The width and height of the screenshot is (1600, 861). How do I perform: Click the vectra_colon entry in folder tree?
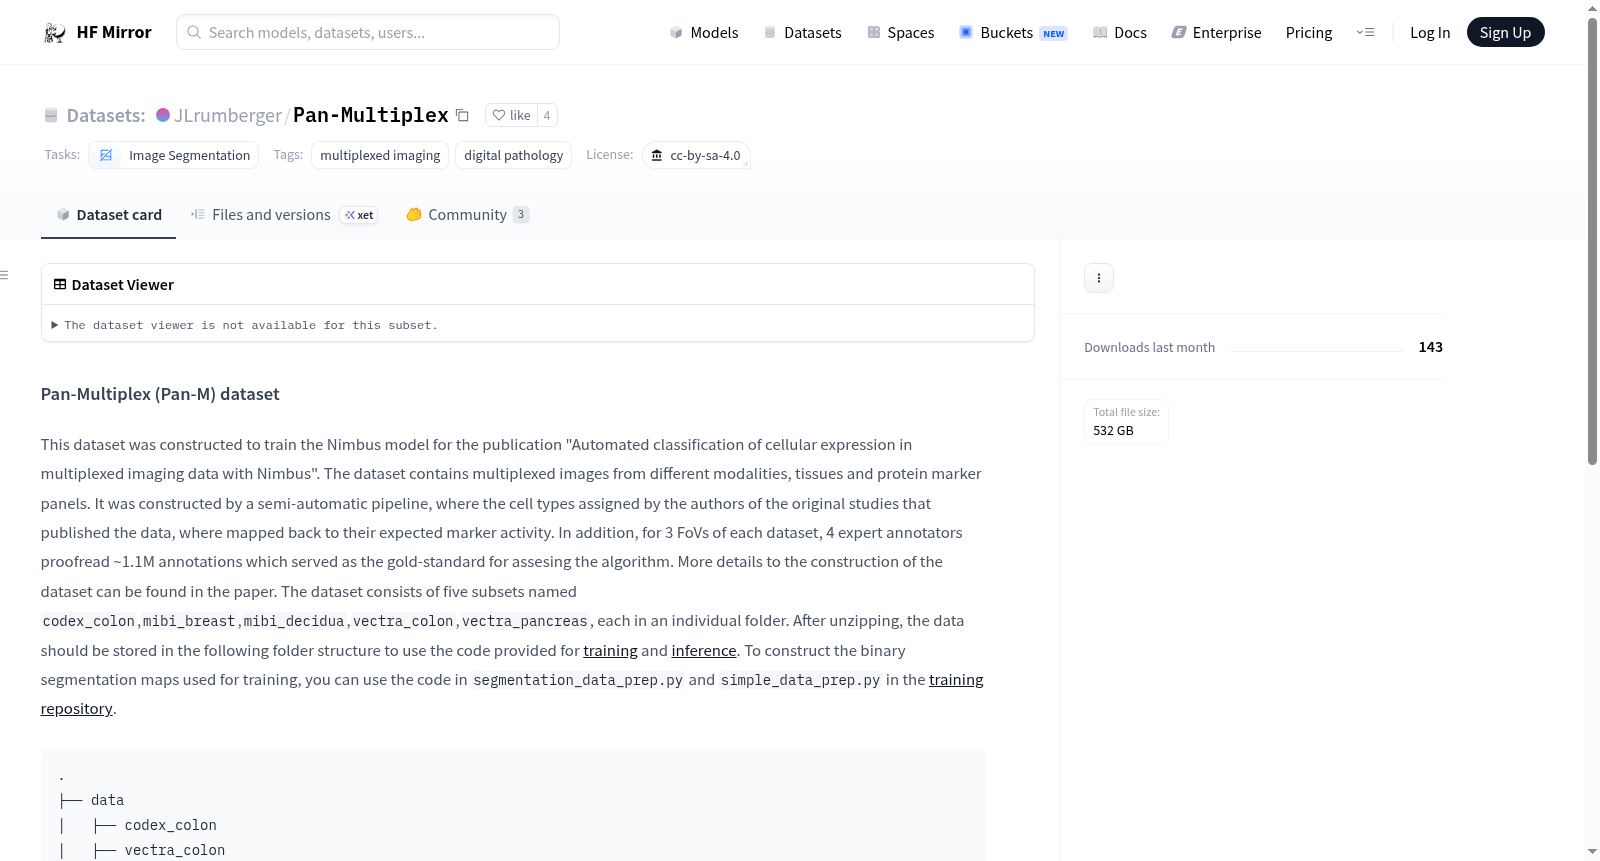(175, 850)
